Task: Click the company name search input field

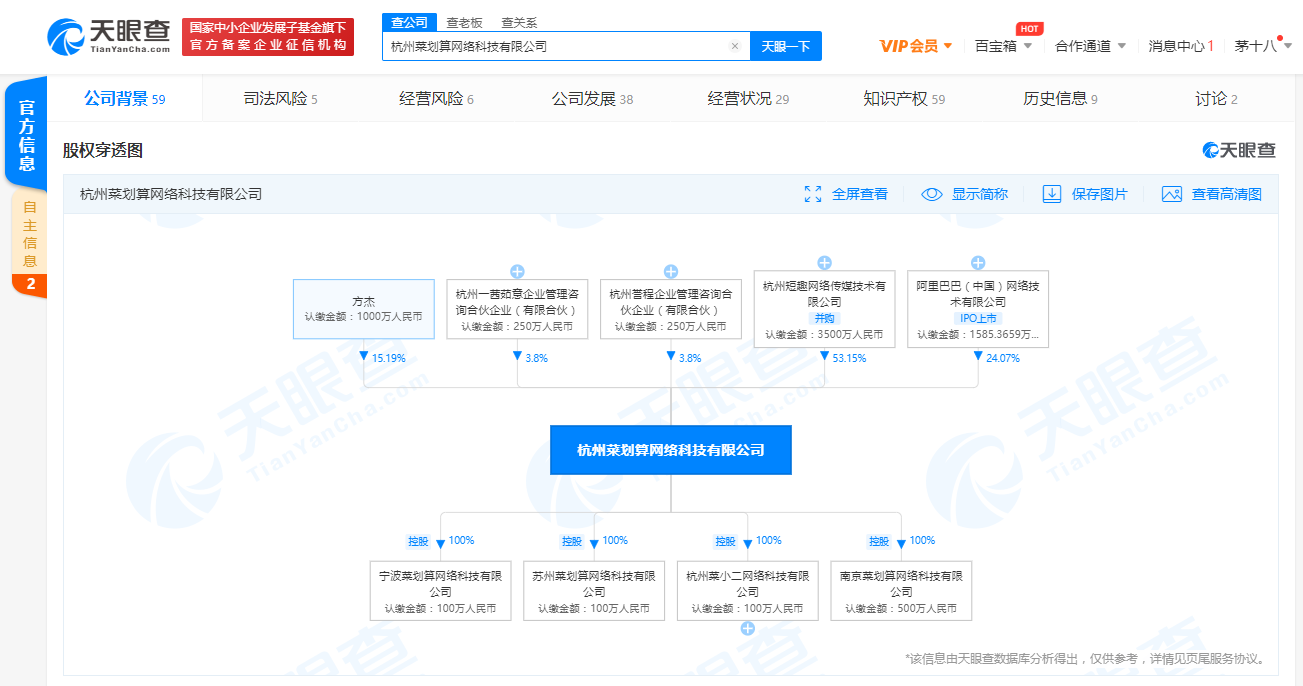Action: coord(555,46)
